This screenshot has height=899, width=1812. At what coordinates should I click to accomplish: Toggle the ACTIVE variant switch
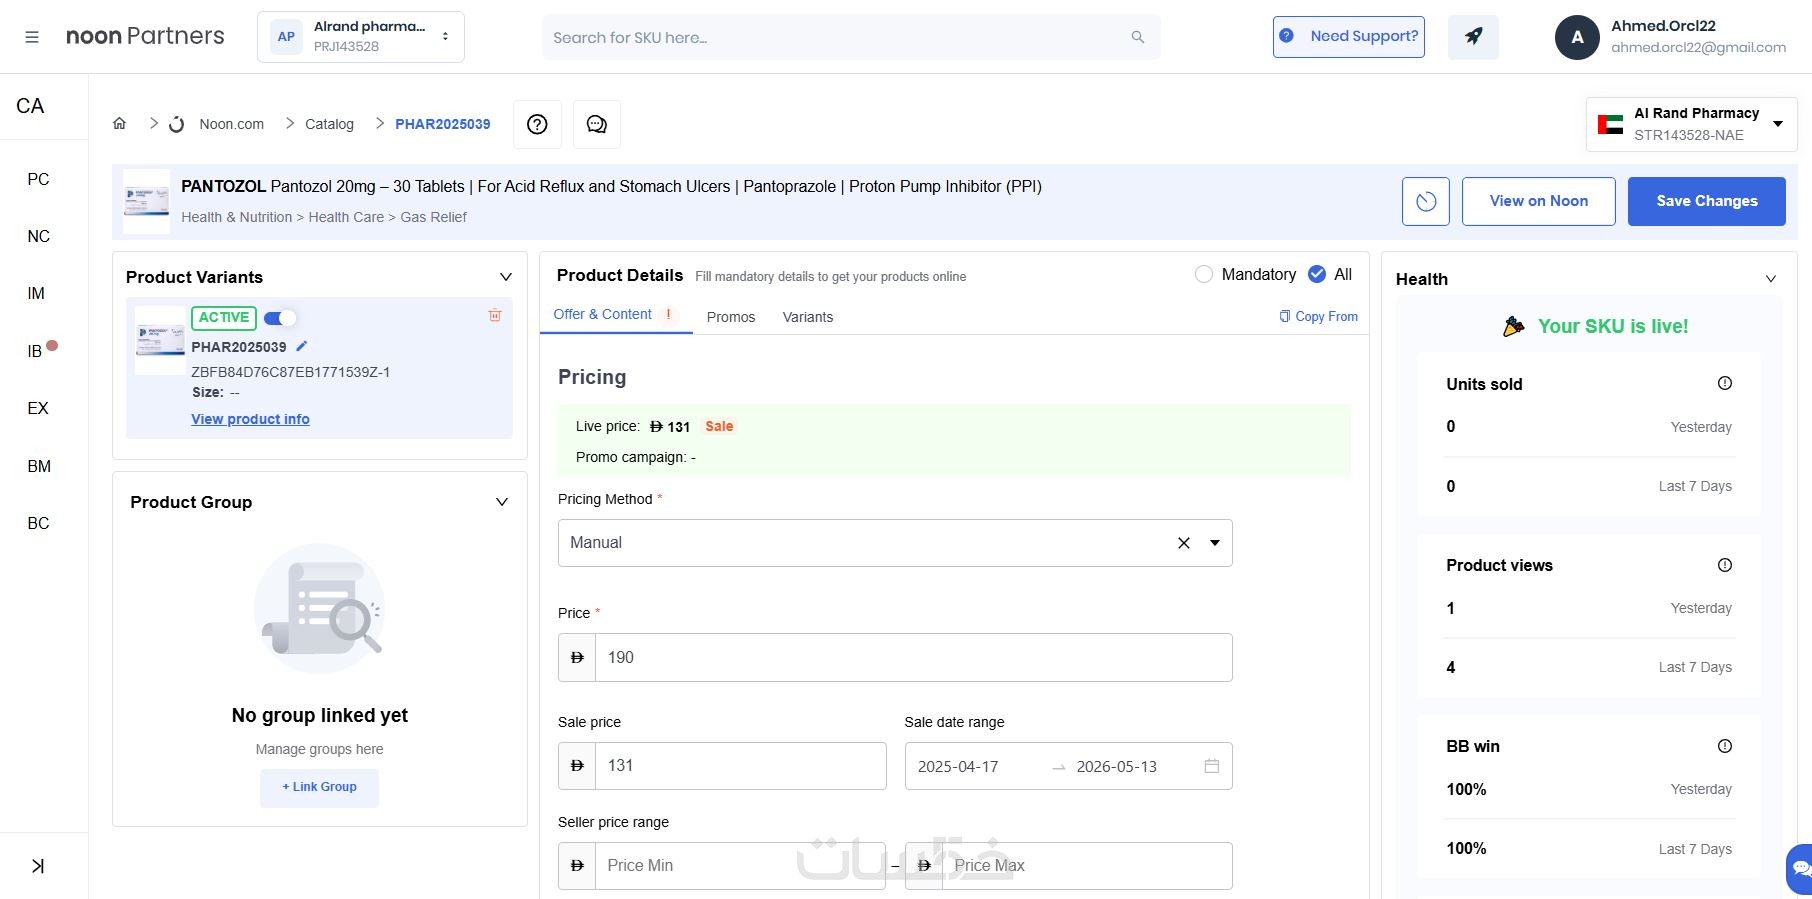pos(280,318)
